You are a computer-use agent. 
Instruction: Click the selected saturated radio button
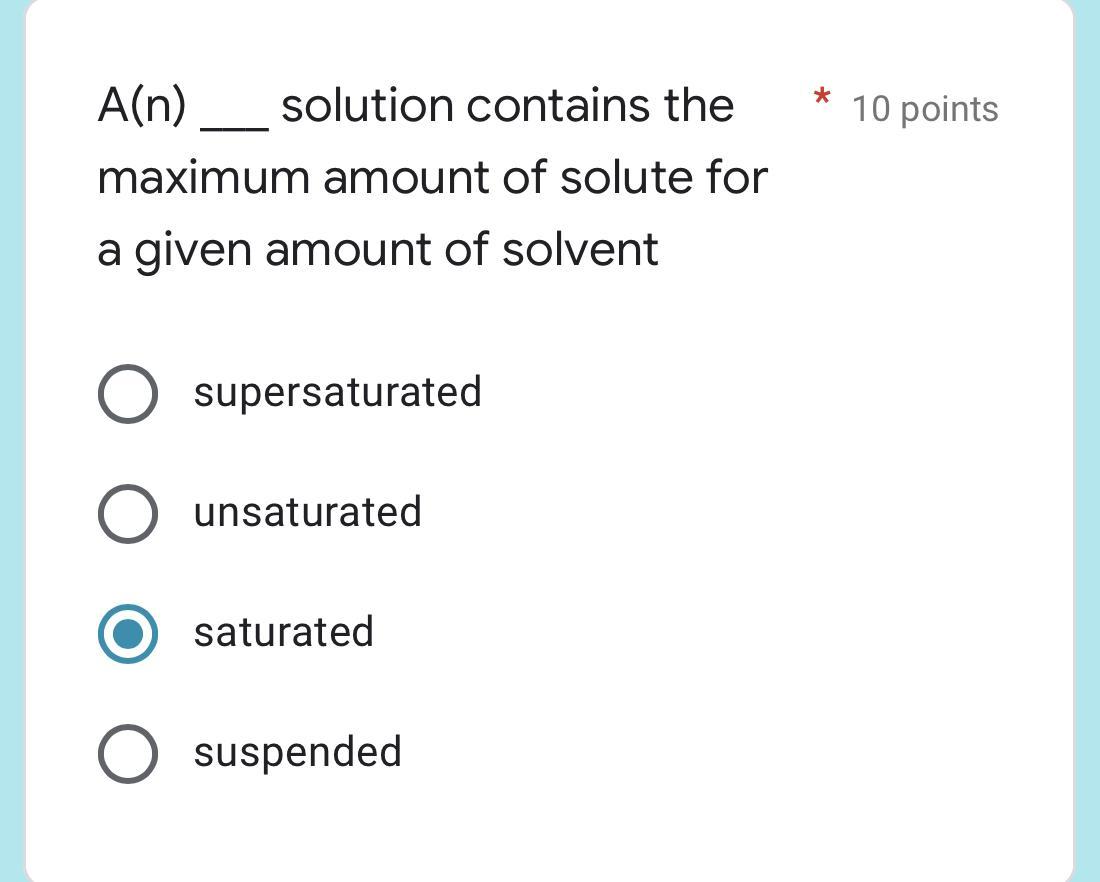pyautogui.click(x=127, y=634)
